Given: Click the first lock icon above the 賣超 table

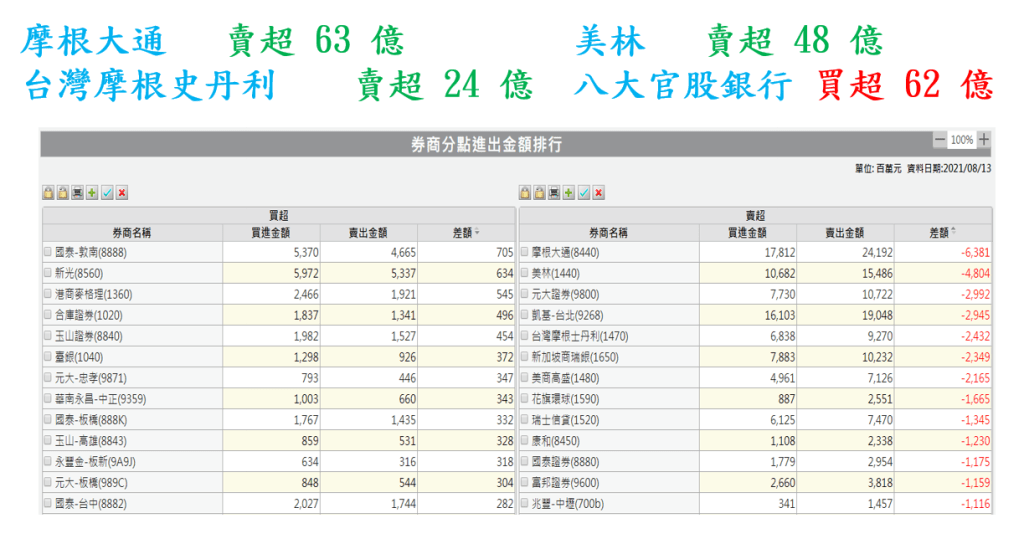Looking at the screenshot, I should click(x=525, y=193).
